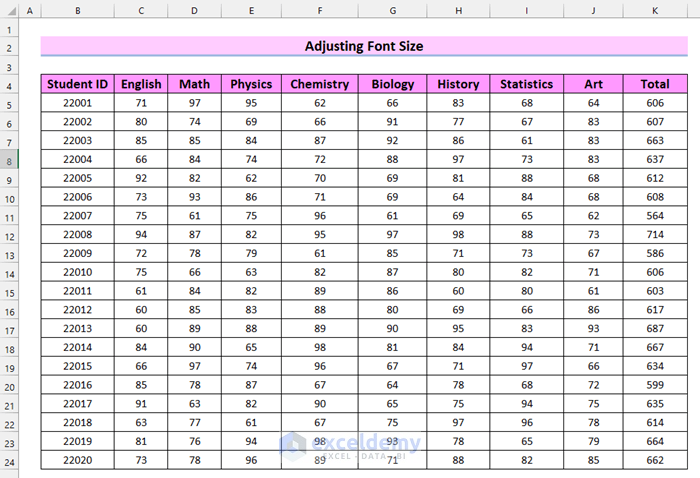Image resolution: width=700 pixels, height=478 pixels.
Task: Select column H header
Action: coord(458,10)
